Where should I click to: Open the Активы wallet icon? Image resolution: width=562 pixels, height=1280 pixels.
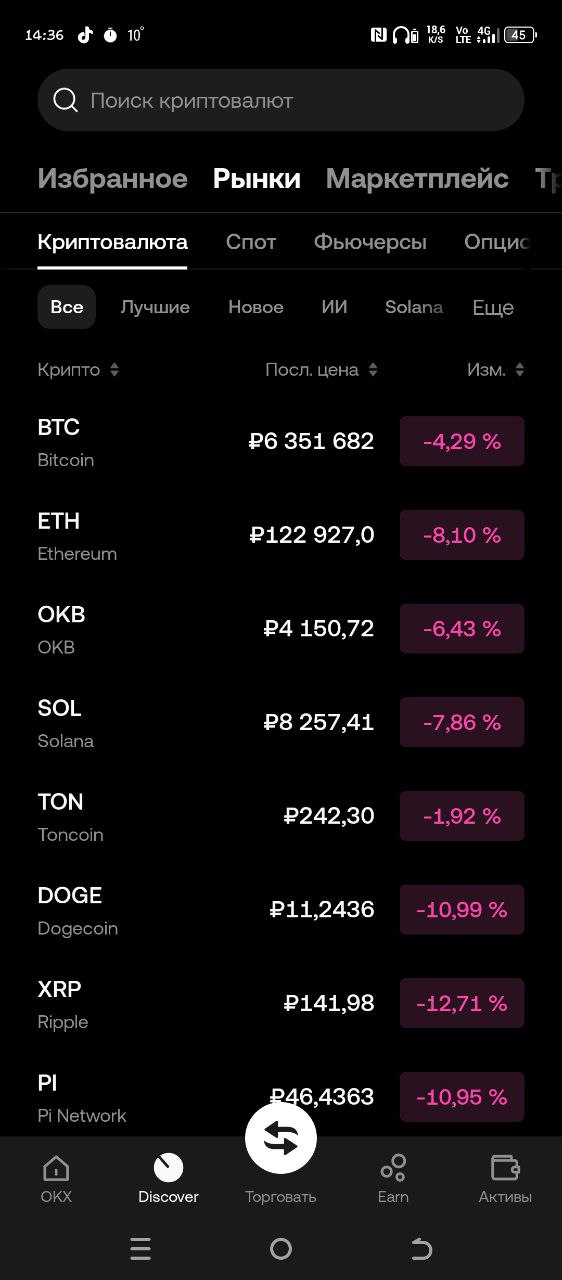(505, 1167)
